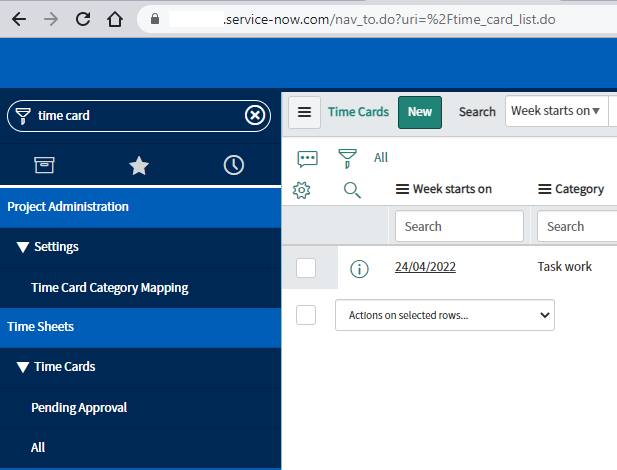Open the Category column menu icon
The image size is (617, 470).
tap(545, 189)
